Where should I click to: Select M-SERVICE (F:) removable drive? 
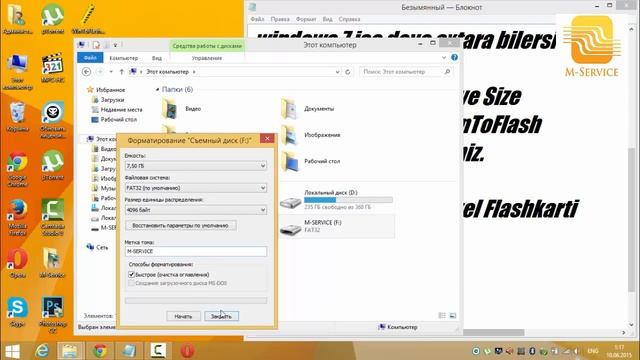337,226
